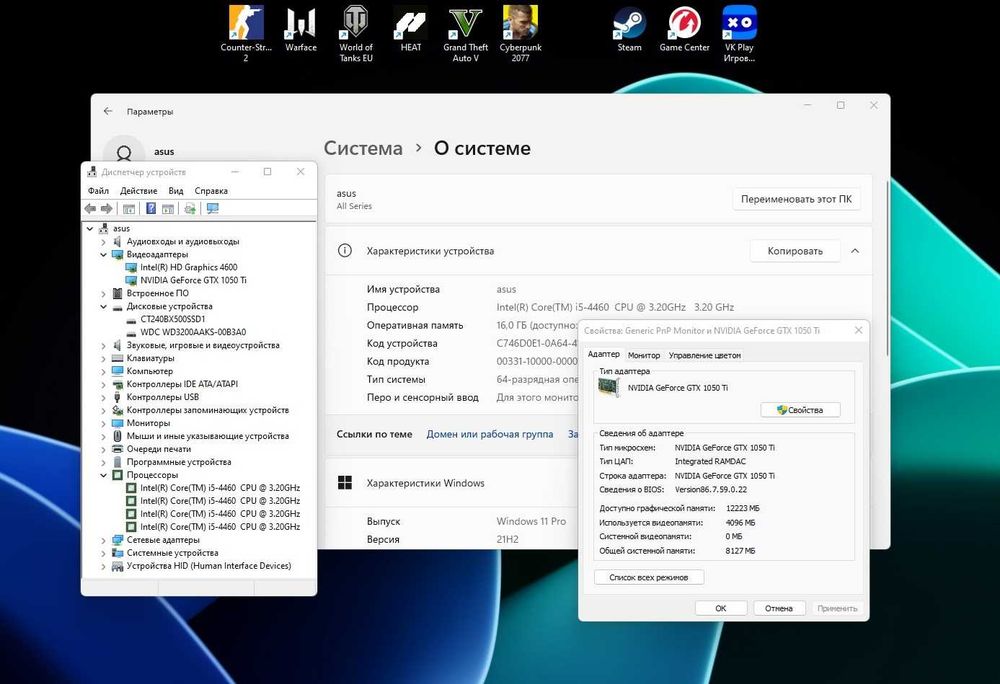Select CT240BX500SSD1 disk drive
Image resolution: width=1000 pixels, height=684 pixels.
[x=173, y=319]
